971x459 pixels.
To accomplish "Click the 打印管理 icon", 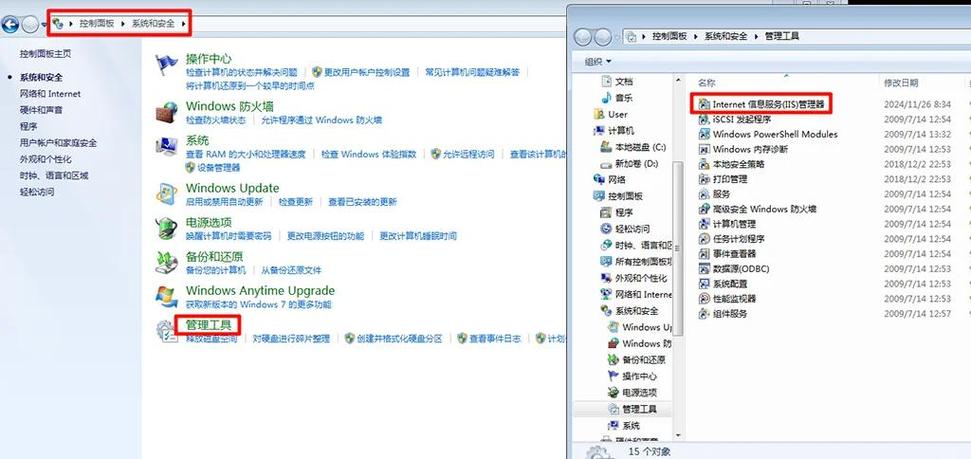I will pyautogui.click(x=703, y=179).
